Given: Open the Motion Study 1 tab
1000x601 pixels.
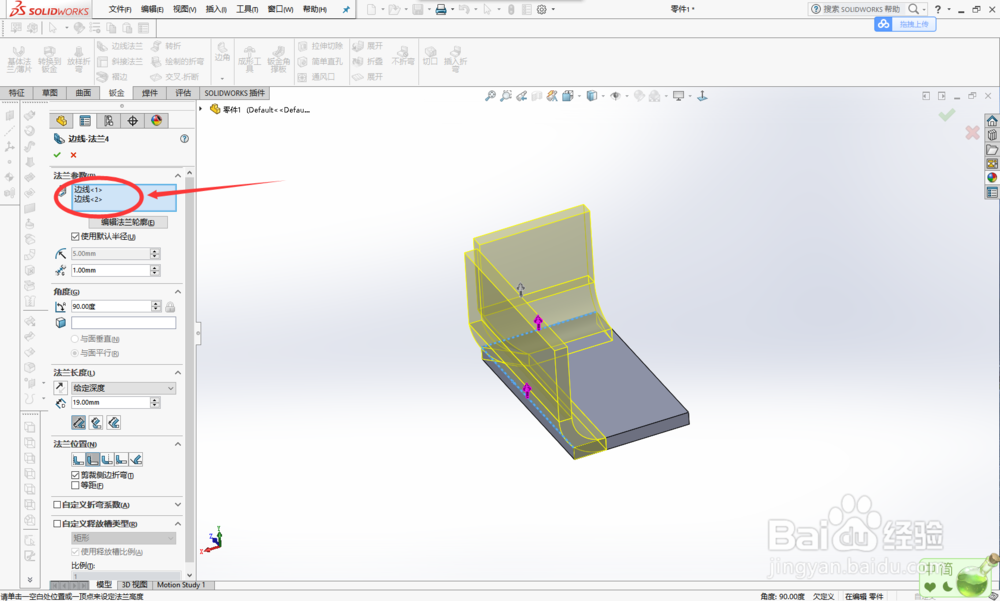Looking at the screenshot, I should coord(181,584).
